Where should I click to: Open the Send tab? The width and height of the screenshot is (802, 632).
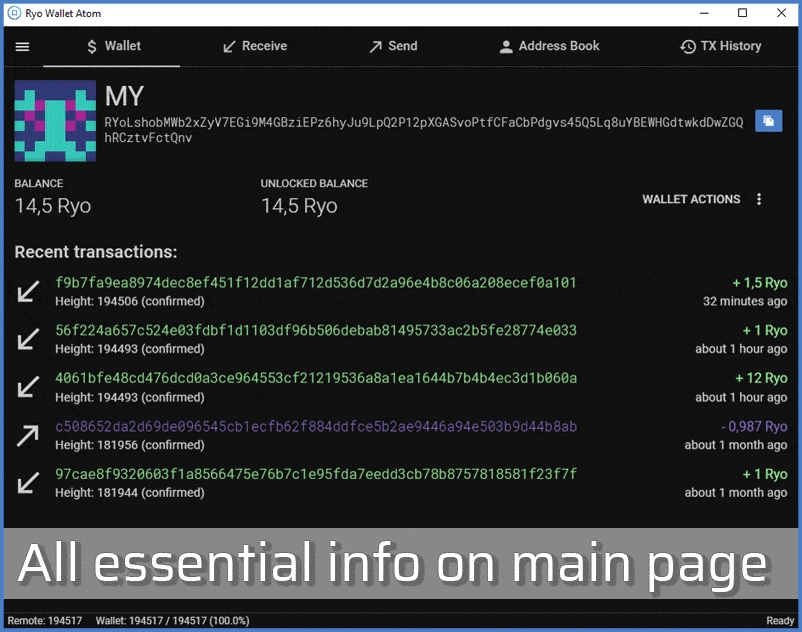(393, 47)
